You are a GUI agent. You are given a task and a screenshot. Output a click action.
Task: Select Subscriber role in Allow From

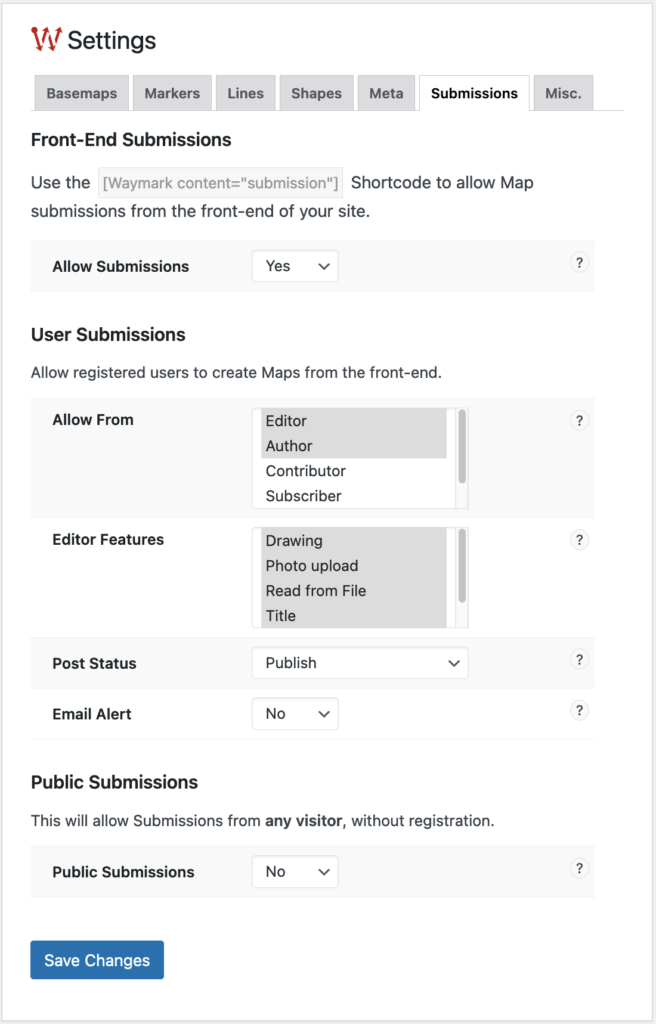pyautogui.click(x=304, y=496)
